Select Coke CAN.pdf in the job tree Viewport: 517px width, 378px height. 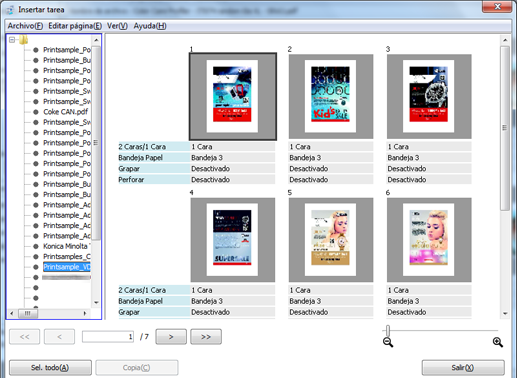[x=66, y=112]
